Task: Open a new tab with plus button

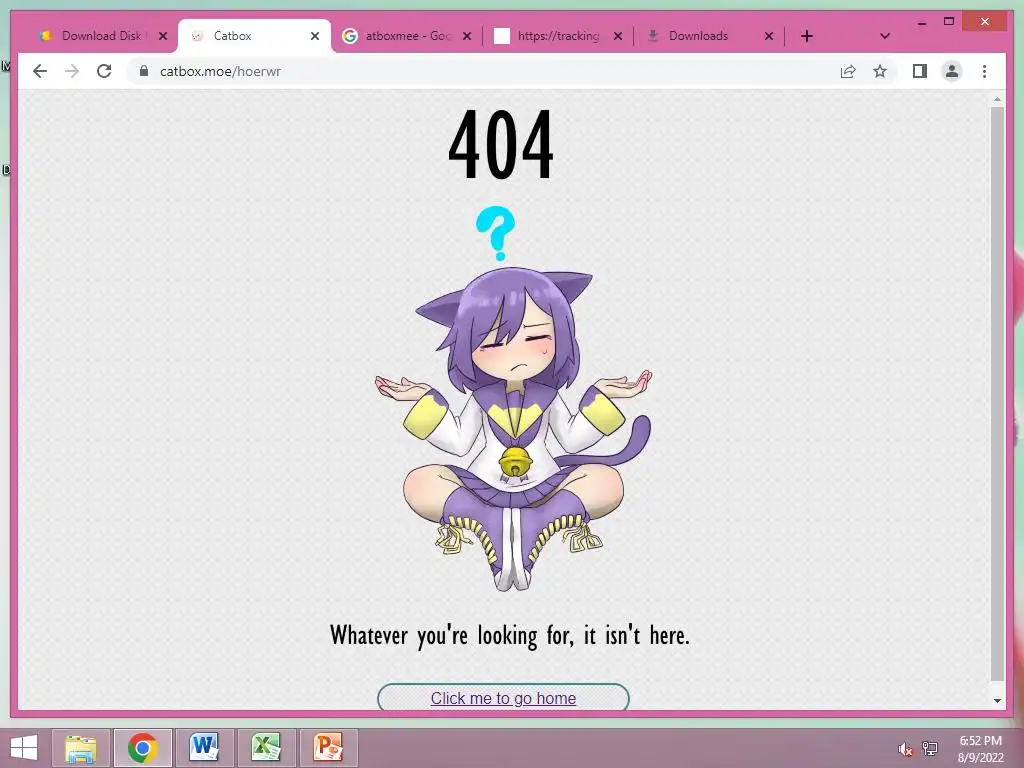Action: (807, 36)
